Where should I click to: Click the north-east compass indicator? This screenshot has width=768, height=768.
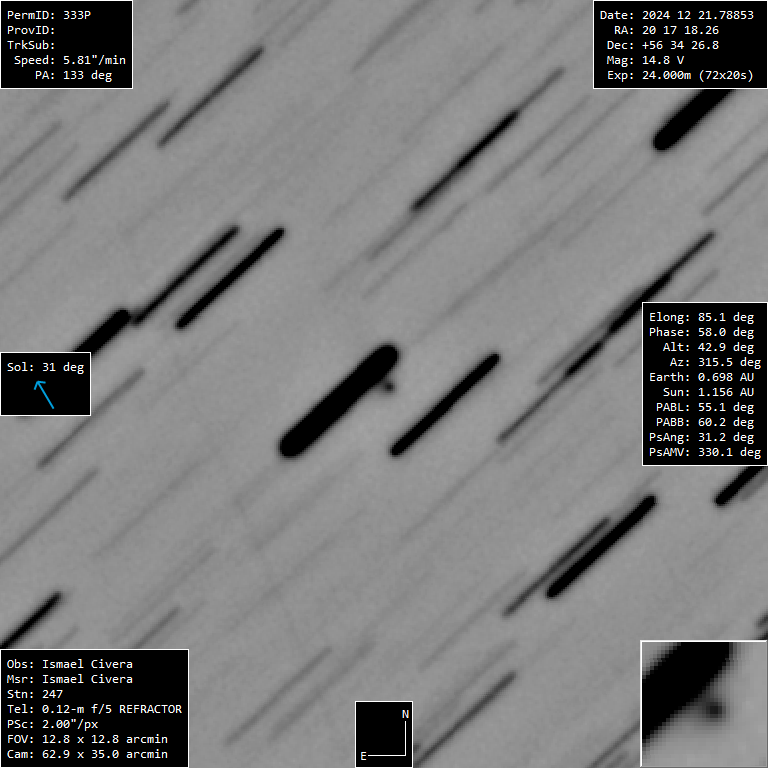(384, 734)
